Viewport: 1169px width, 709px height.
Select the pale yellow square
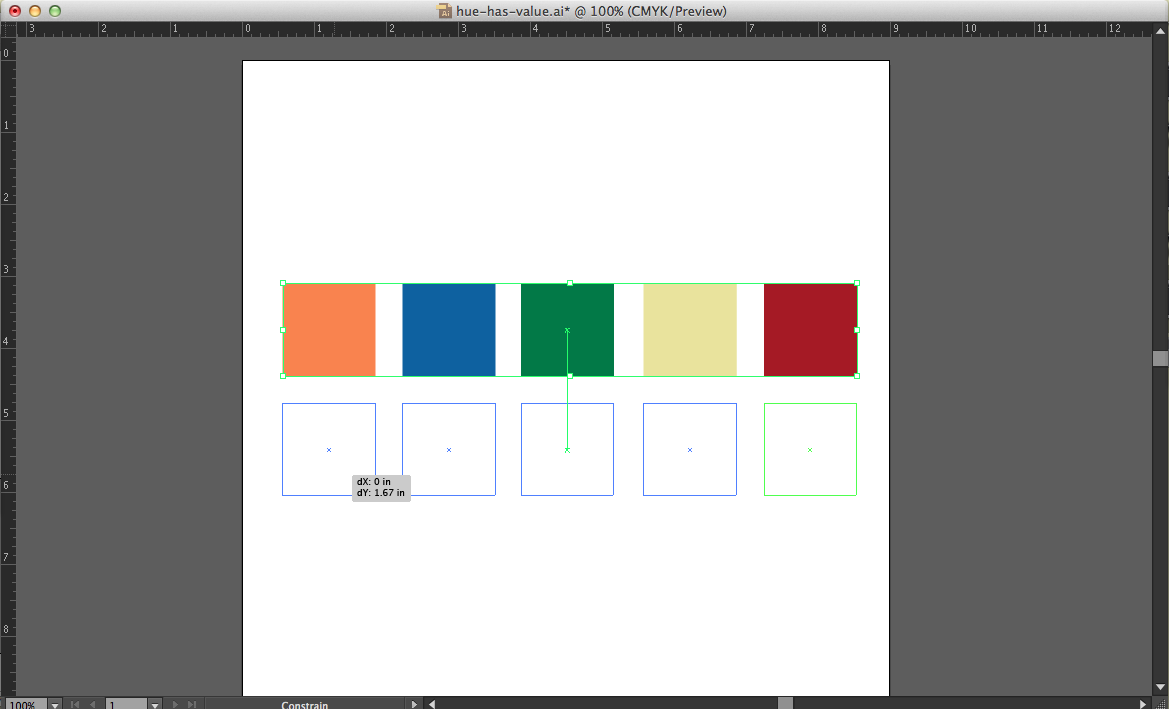(690, 330)
